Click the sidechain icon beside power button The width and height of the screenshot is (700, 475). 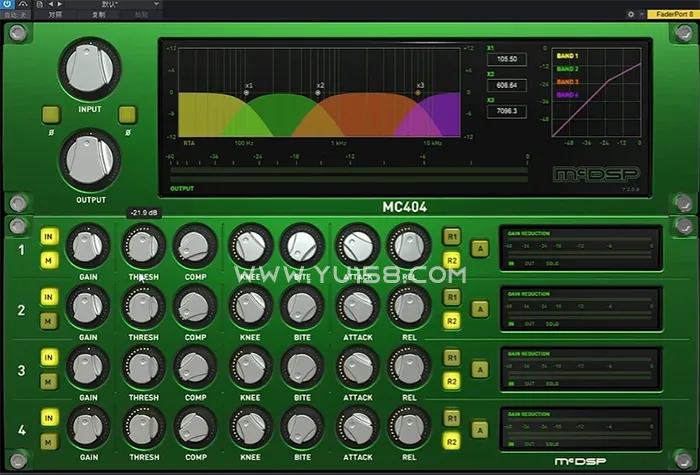[x=23, y=4]
